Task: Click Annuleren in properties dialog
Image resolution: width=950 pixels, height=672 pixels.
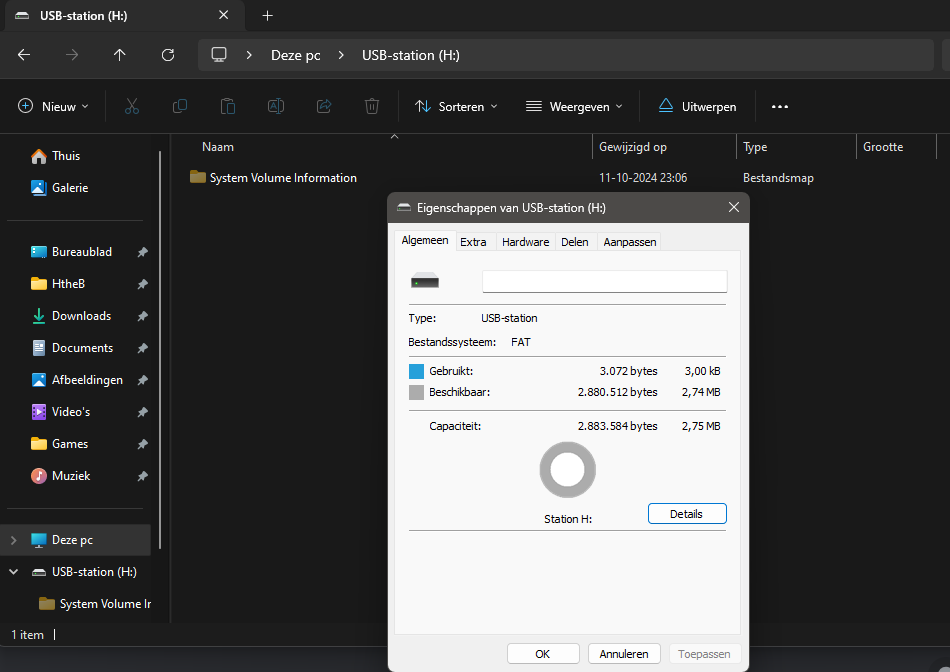Action: [624, 654]
